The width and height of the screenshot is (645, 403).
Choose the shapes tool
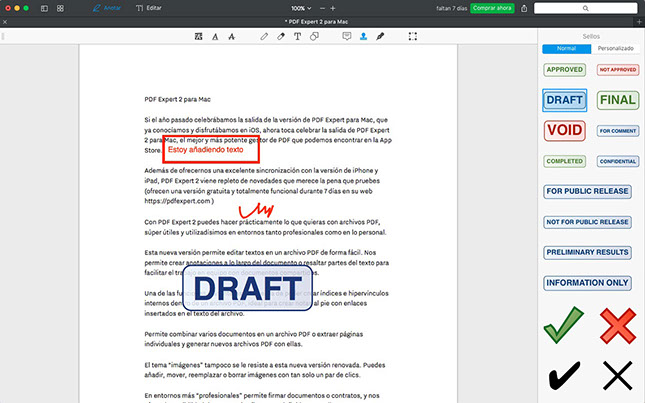315,36
